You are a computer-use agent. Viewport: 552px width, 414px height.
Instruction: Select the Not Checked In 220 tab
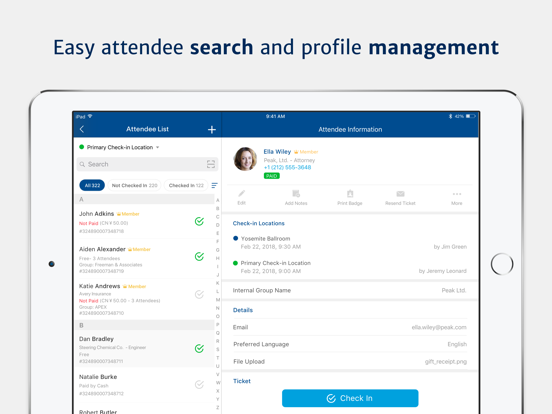(134, 185)
